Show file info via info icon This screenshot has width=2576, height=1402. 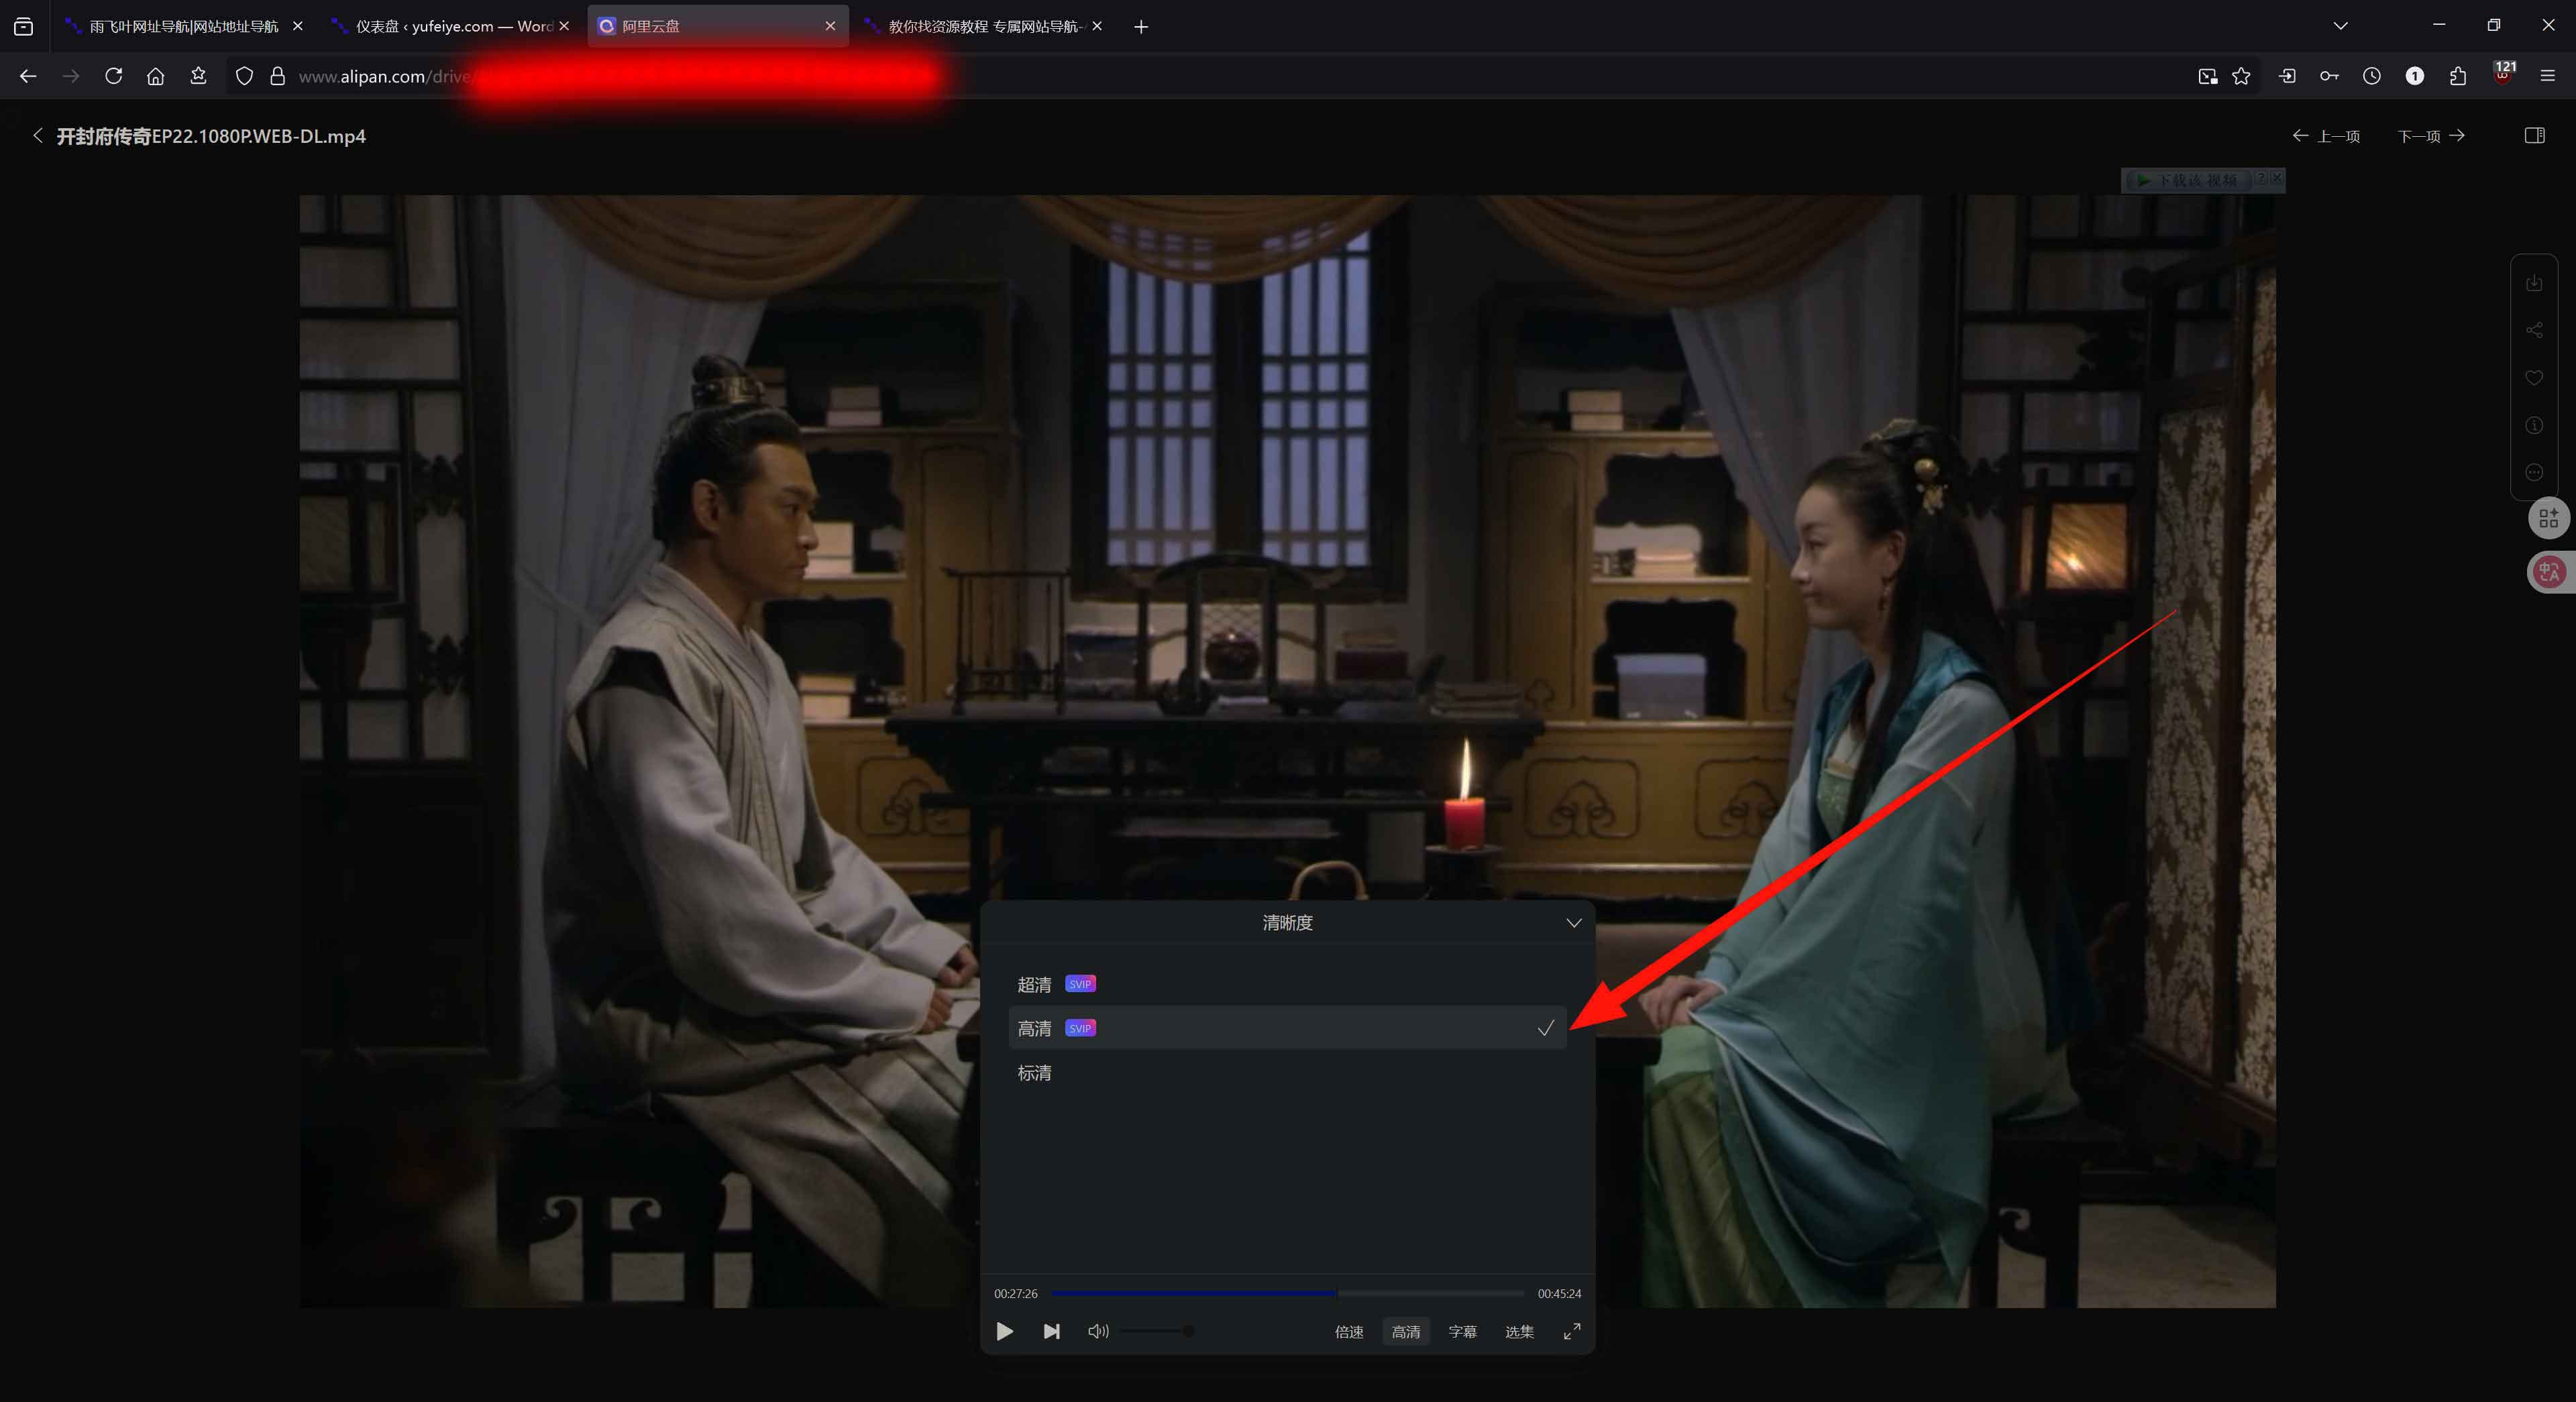click(2534, 426)
